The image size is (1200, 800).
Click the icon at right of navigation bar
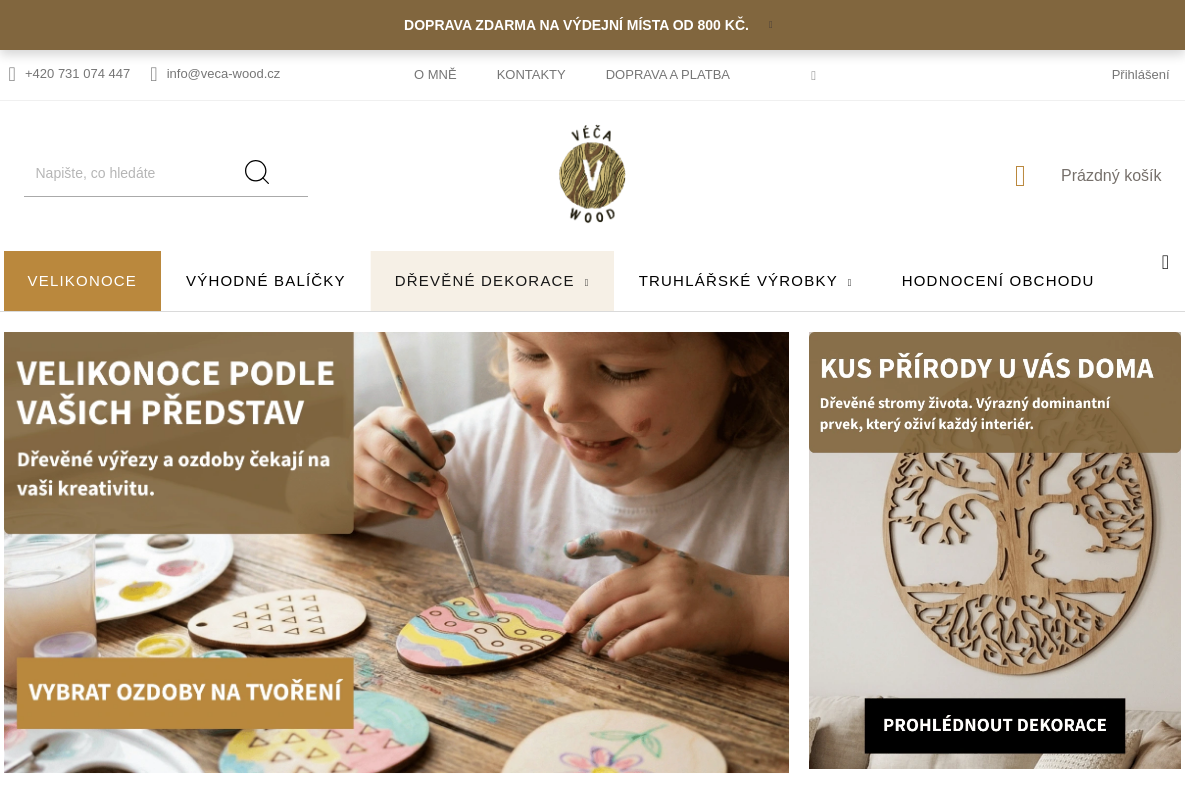1165,262
